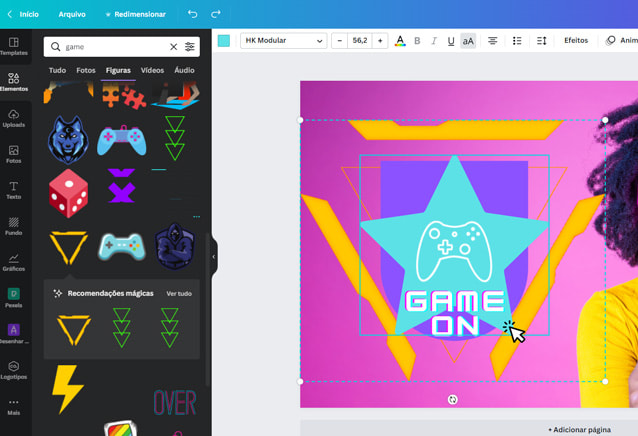Clear the search field with X
The height and width of the screenshot is (436, 638).
[x=173, y=47]
